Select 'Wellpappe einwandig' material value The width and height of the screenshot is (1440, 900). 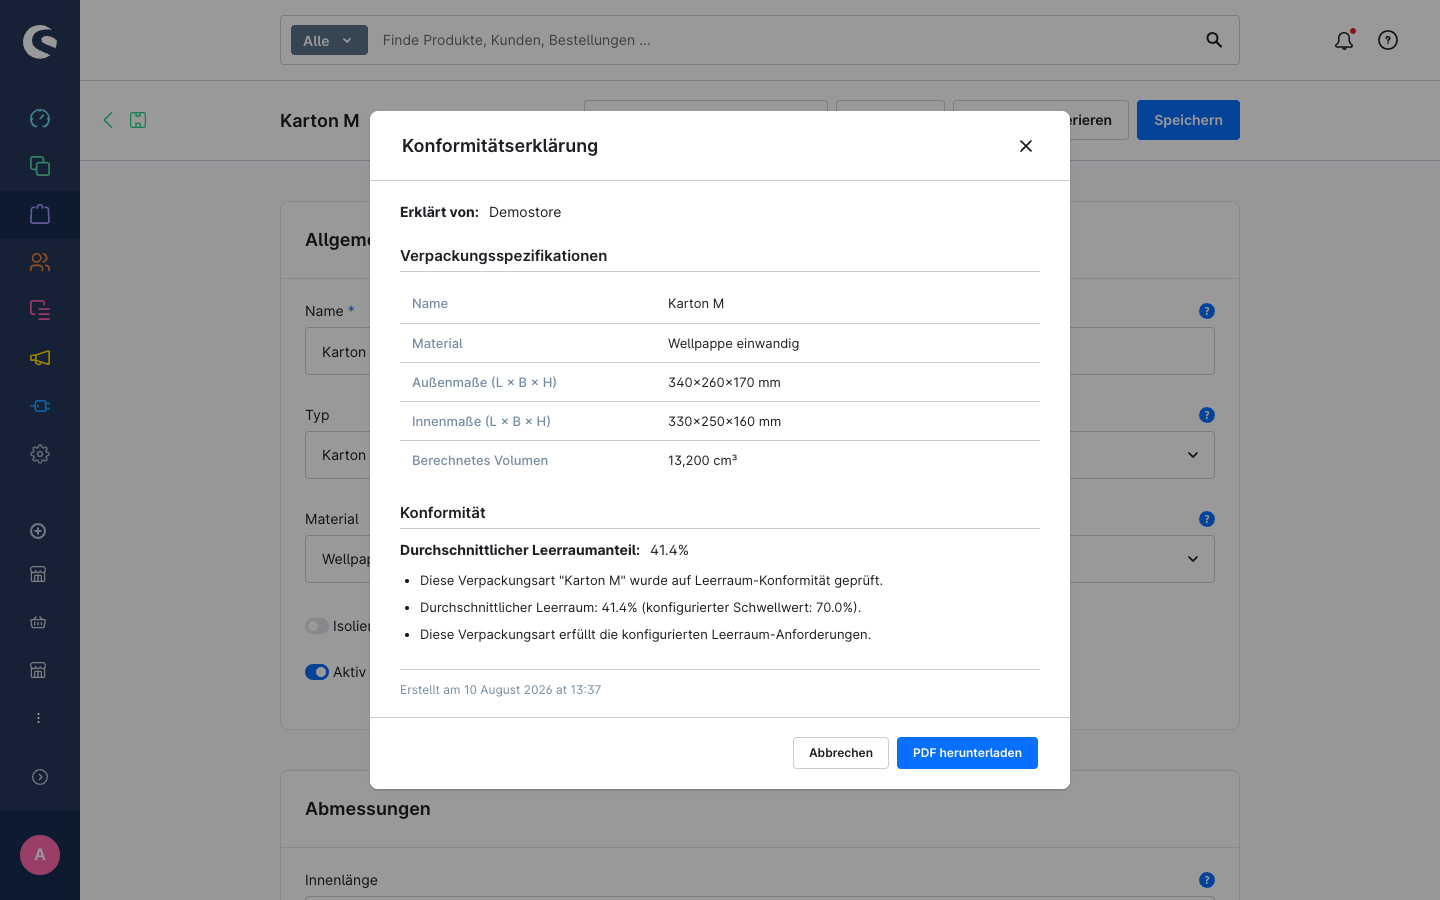coord(733,343)
